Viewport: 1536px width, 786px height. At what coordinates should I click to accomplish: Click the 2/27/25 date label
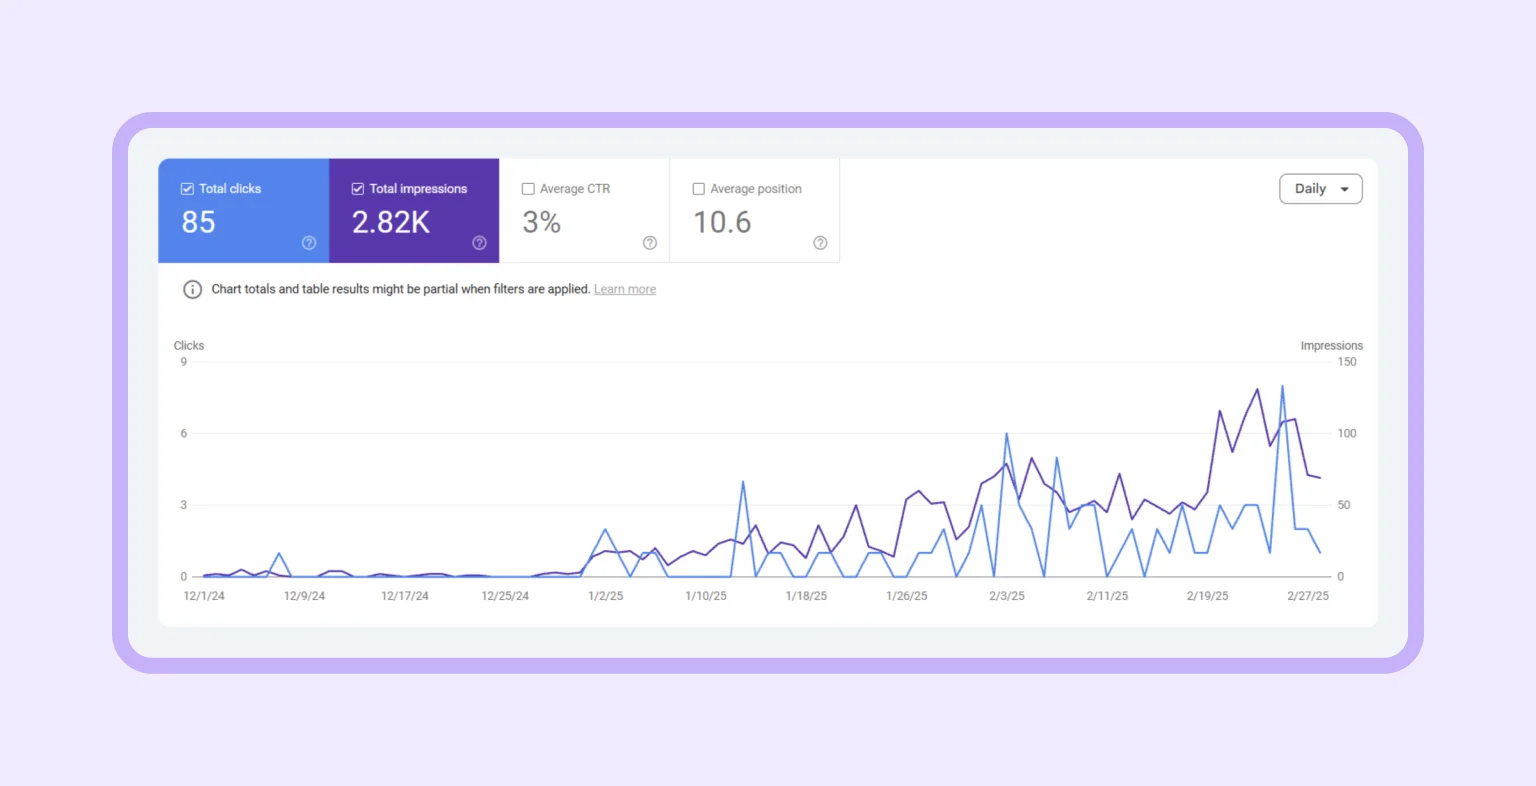pos(1307,595)
